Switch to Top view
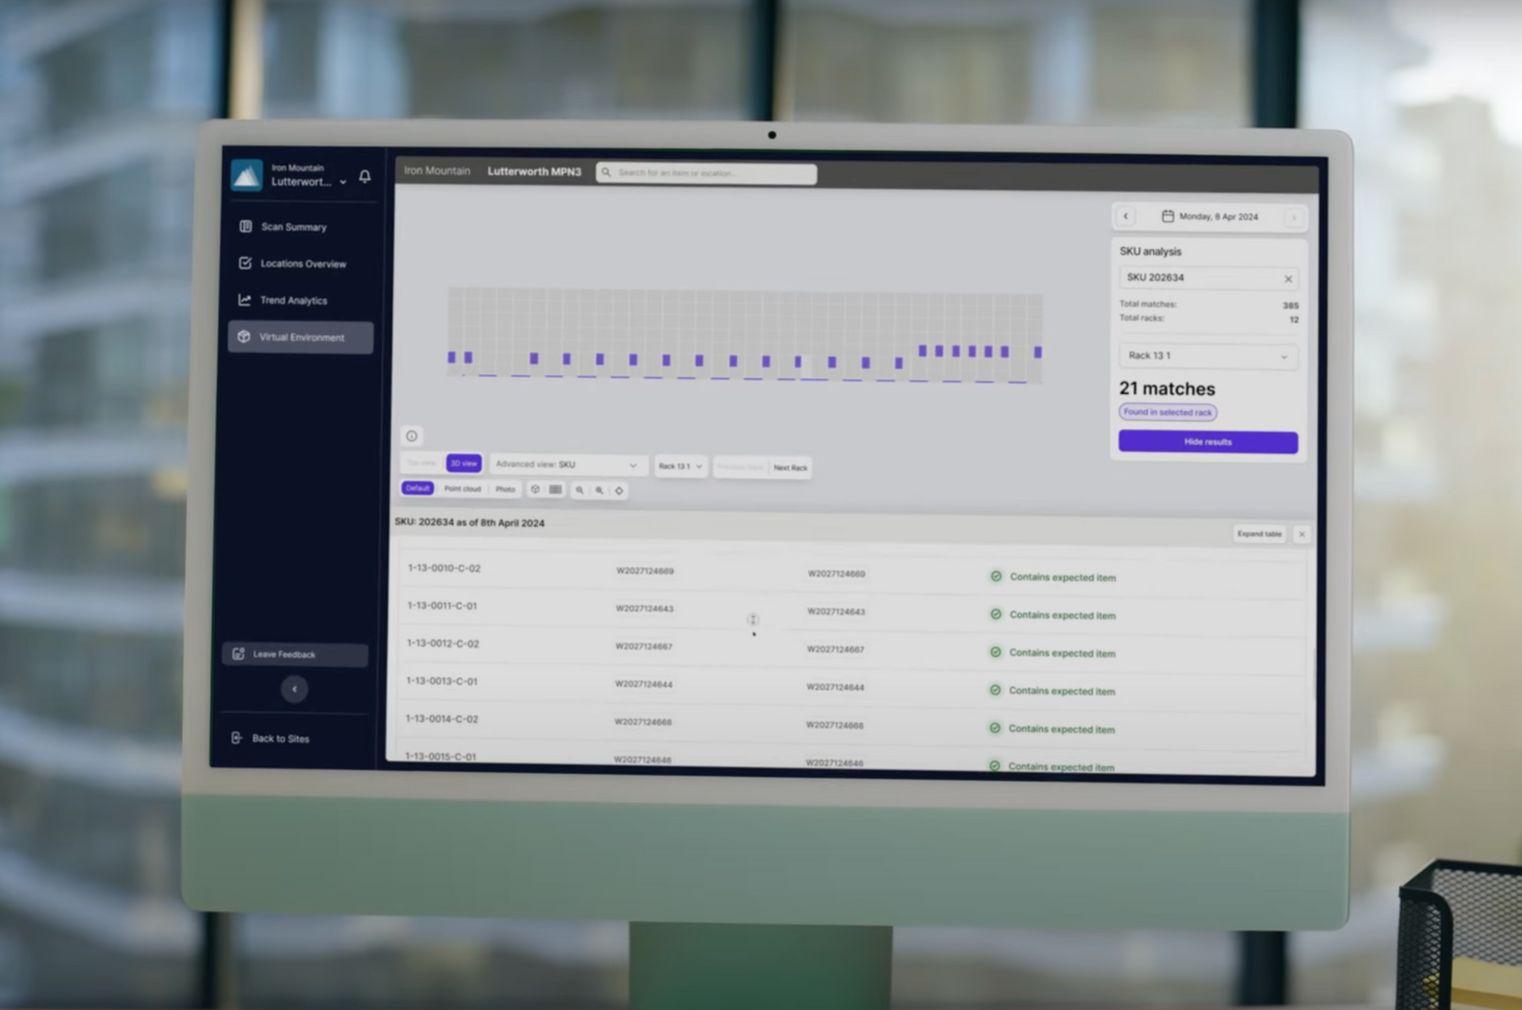The width and height of the screenshot is (1522, 1010). [422, 463]
